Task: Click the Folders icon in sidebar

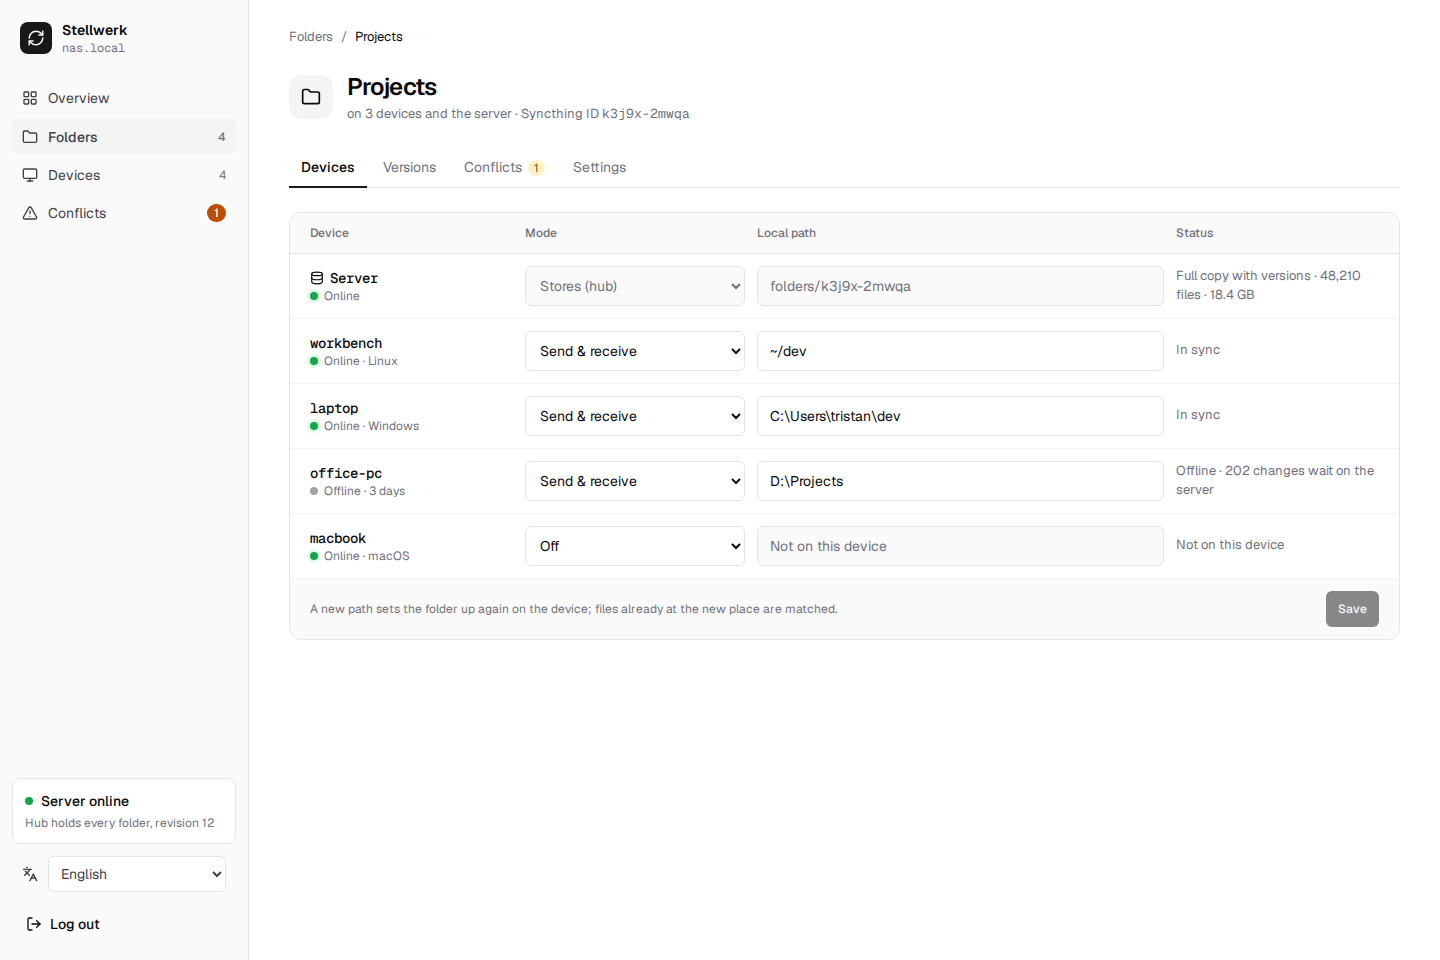Action: coord(30,137)
